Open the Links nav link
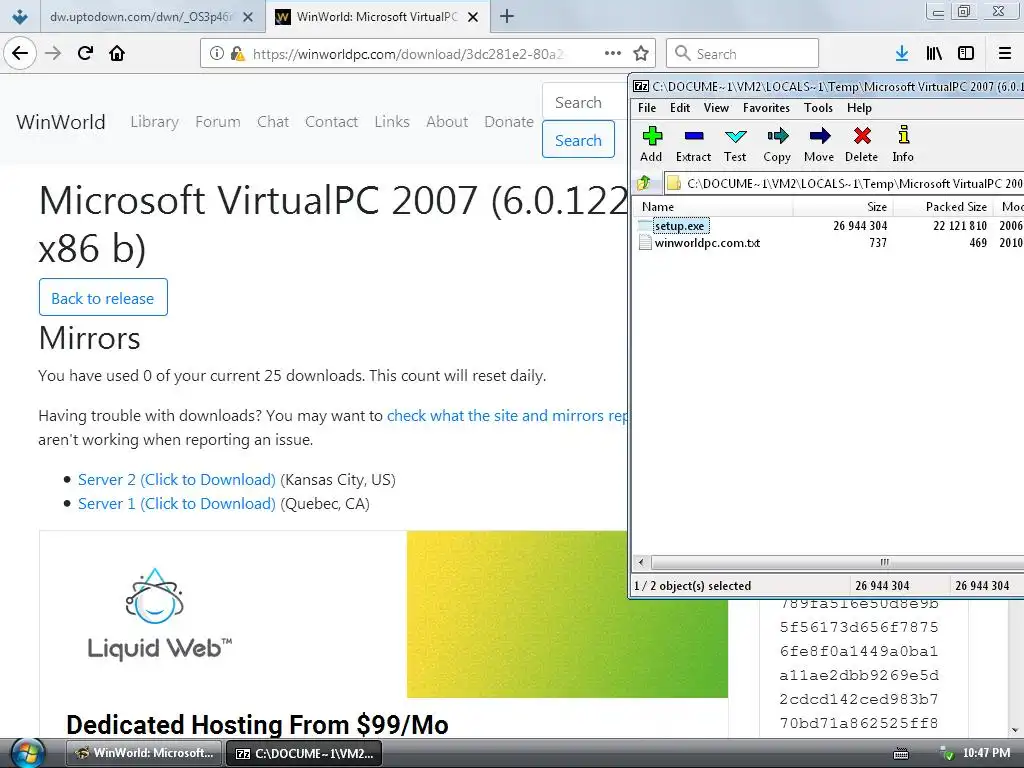1024x768 pixels. [x=392, y=121]
